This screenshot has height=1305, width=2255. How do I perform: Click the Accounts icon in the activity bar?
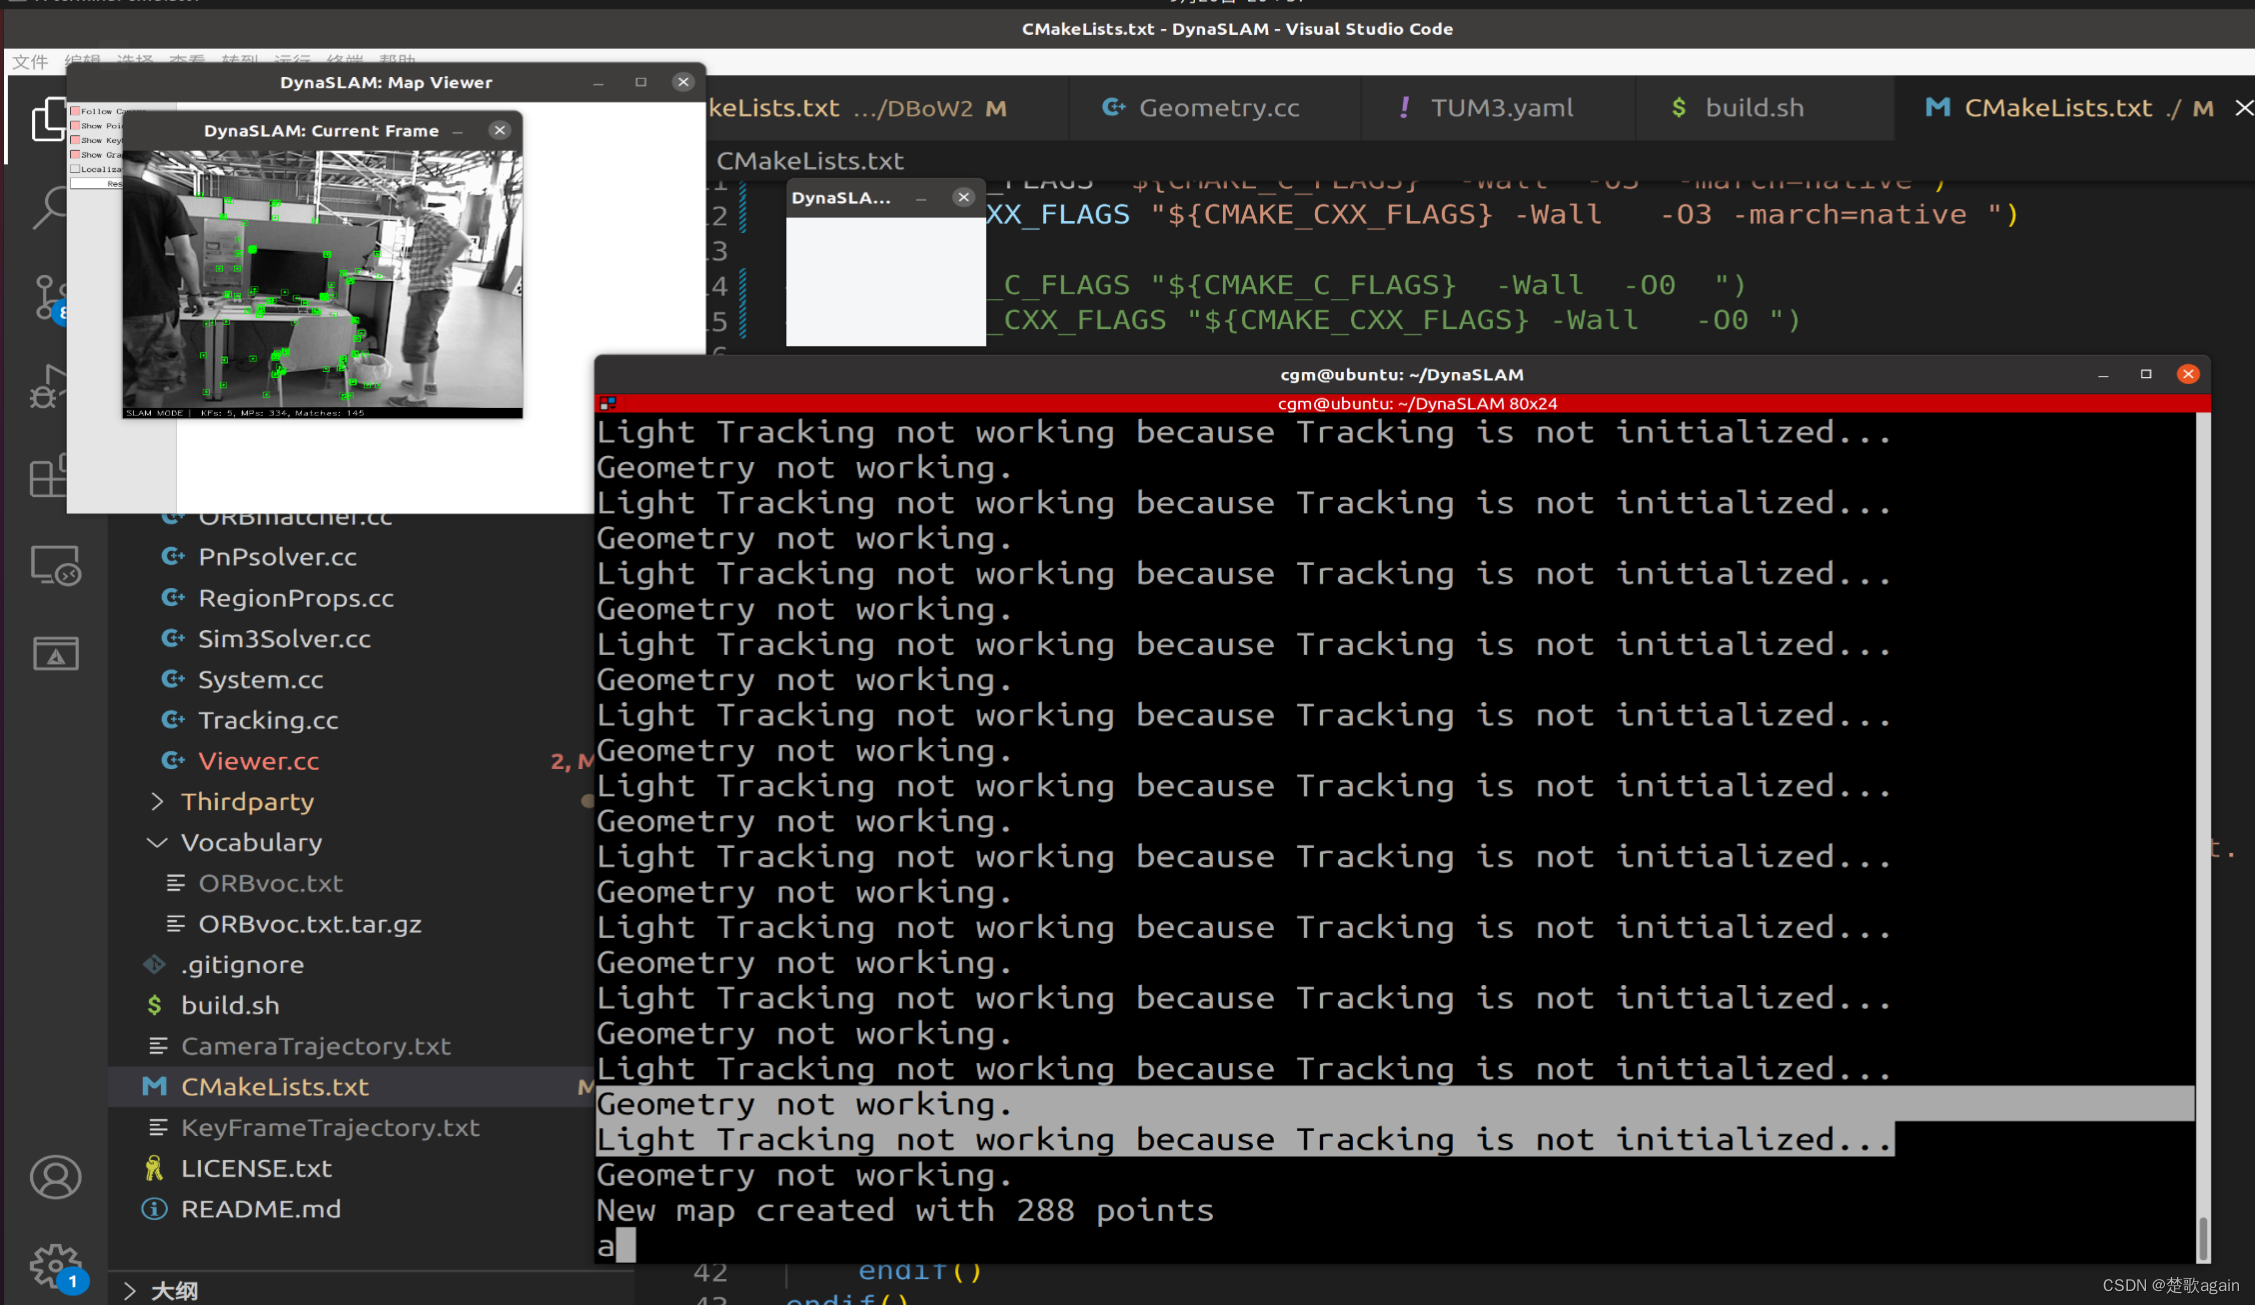coord(55,1177)
